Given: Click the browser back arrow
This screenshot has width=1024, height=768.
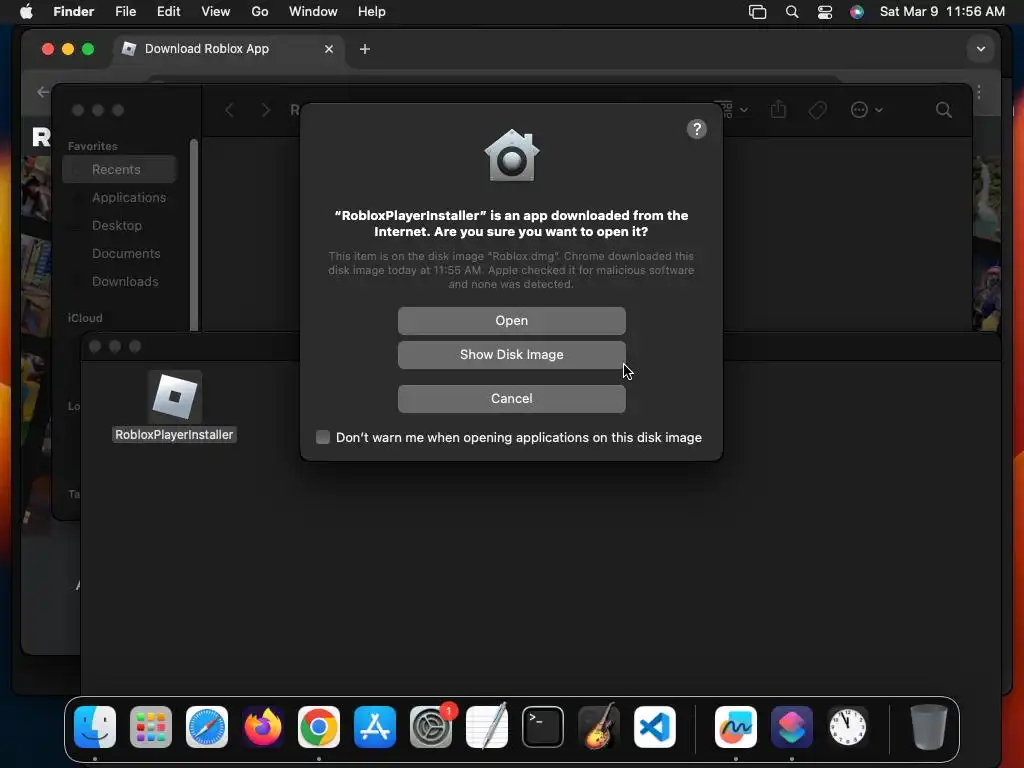Looking at the screenshot, I should point(43,92).
